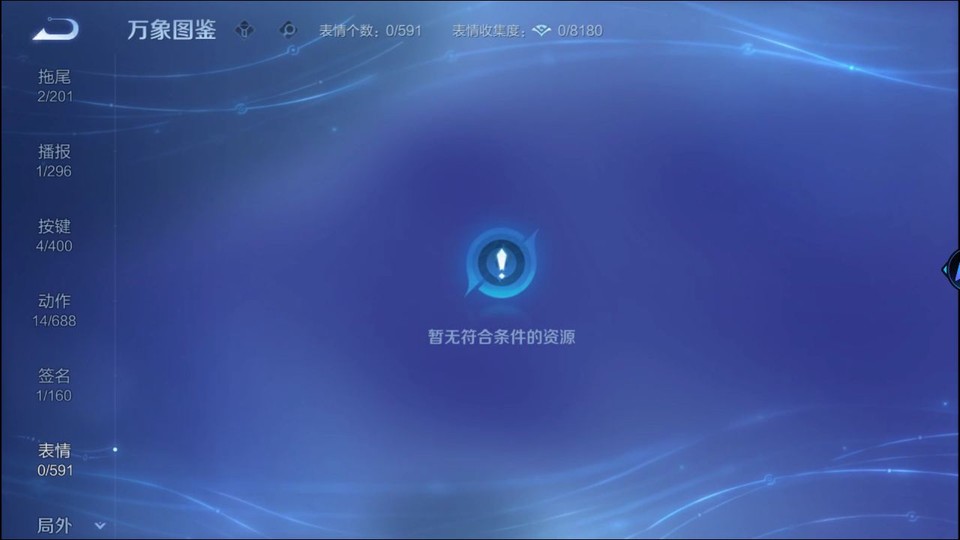The width and height of the screenshot is (960, 540).
Task: Select the 表情 0/591 category
Action: (54, 460)
